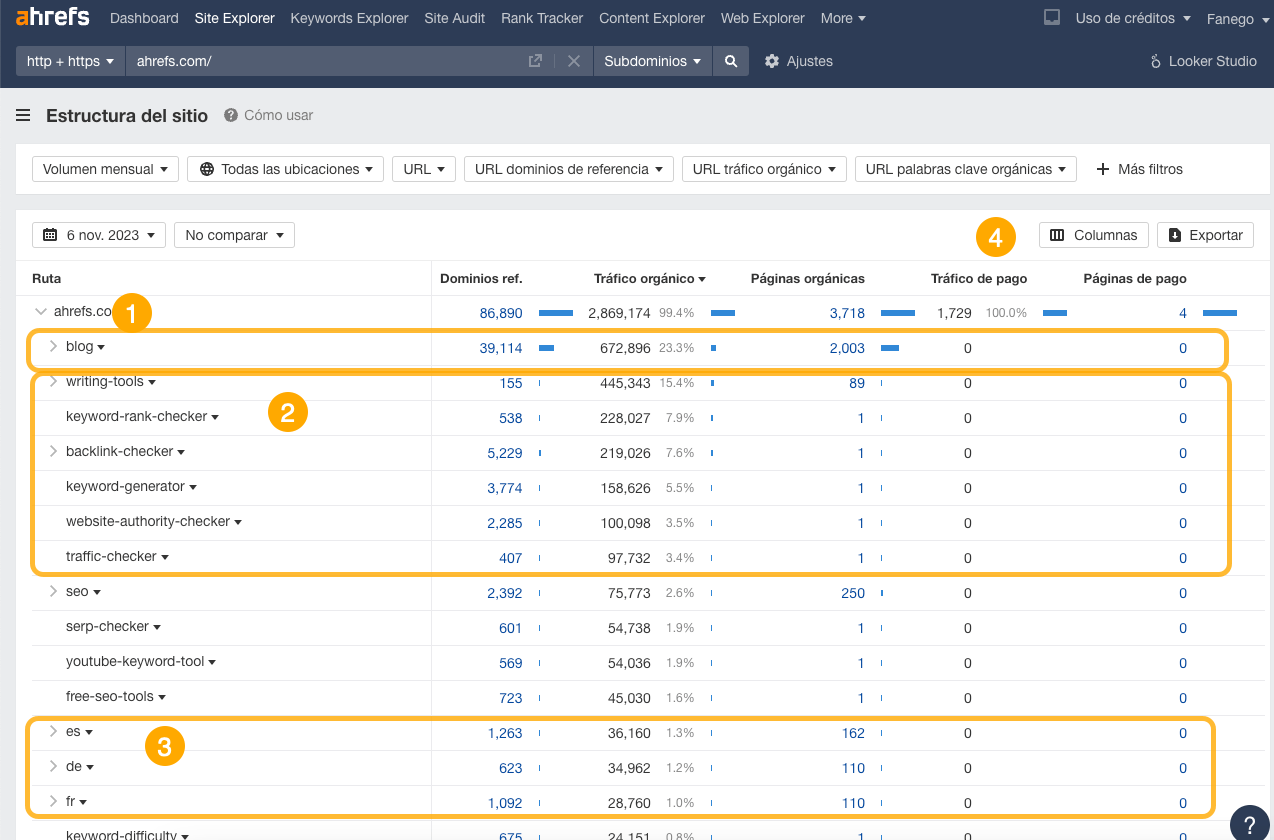1274x840 pixels.
Task: Check Uso de créditos via the monitor icon
Action: 1051,17
